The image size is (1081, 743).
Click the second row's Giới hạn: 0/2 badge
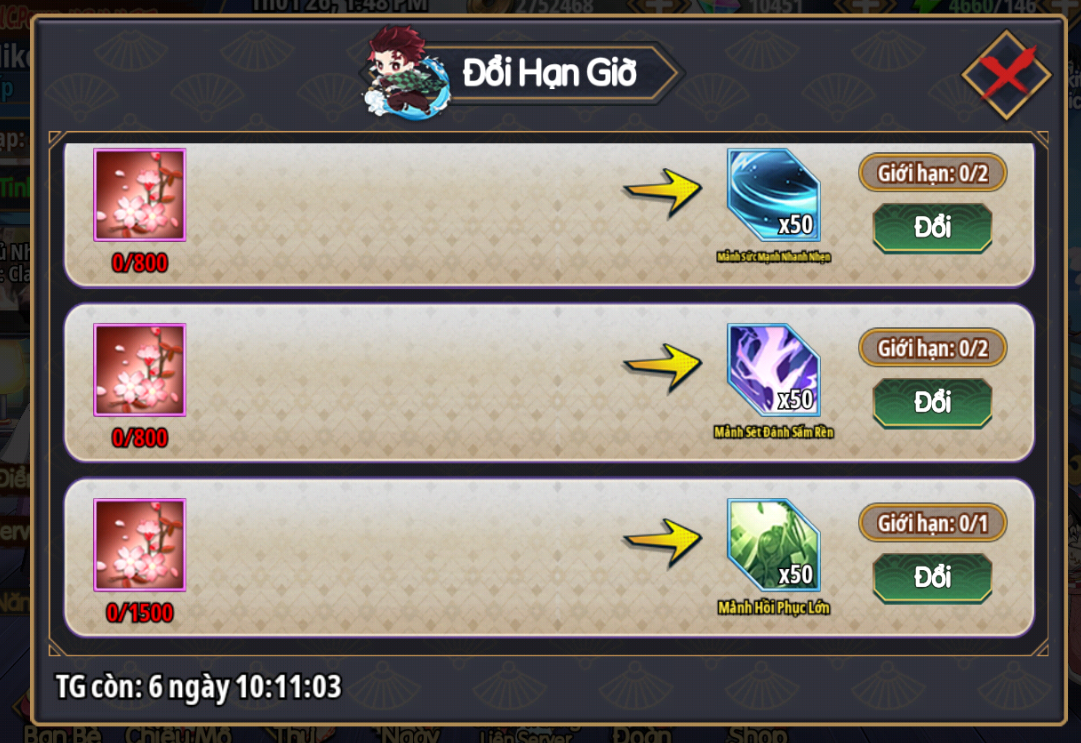coord(932,348)
